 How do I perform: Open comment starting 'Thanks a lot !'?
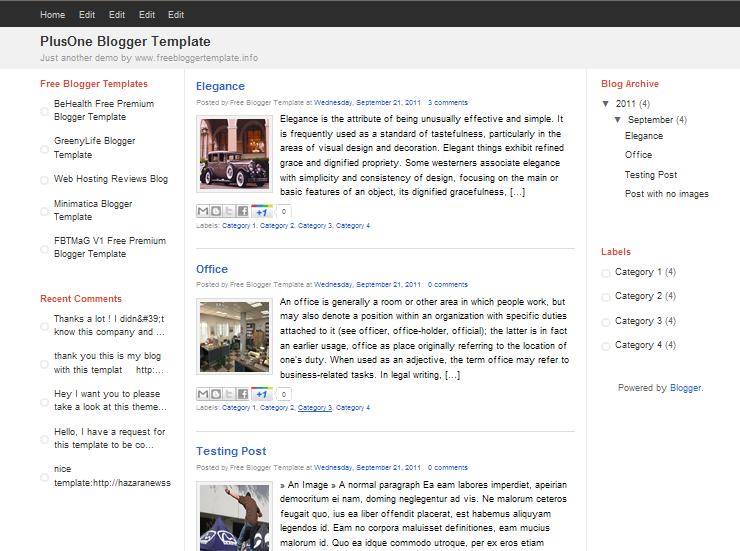coord(109,326)
